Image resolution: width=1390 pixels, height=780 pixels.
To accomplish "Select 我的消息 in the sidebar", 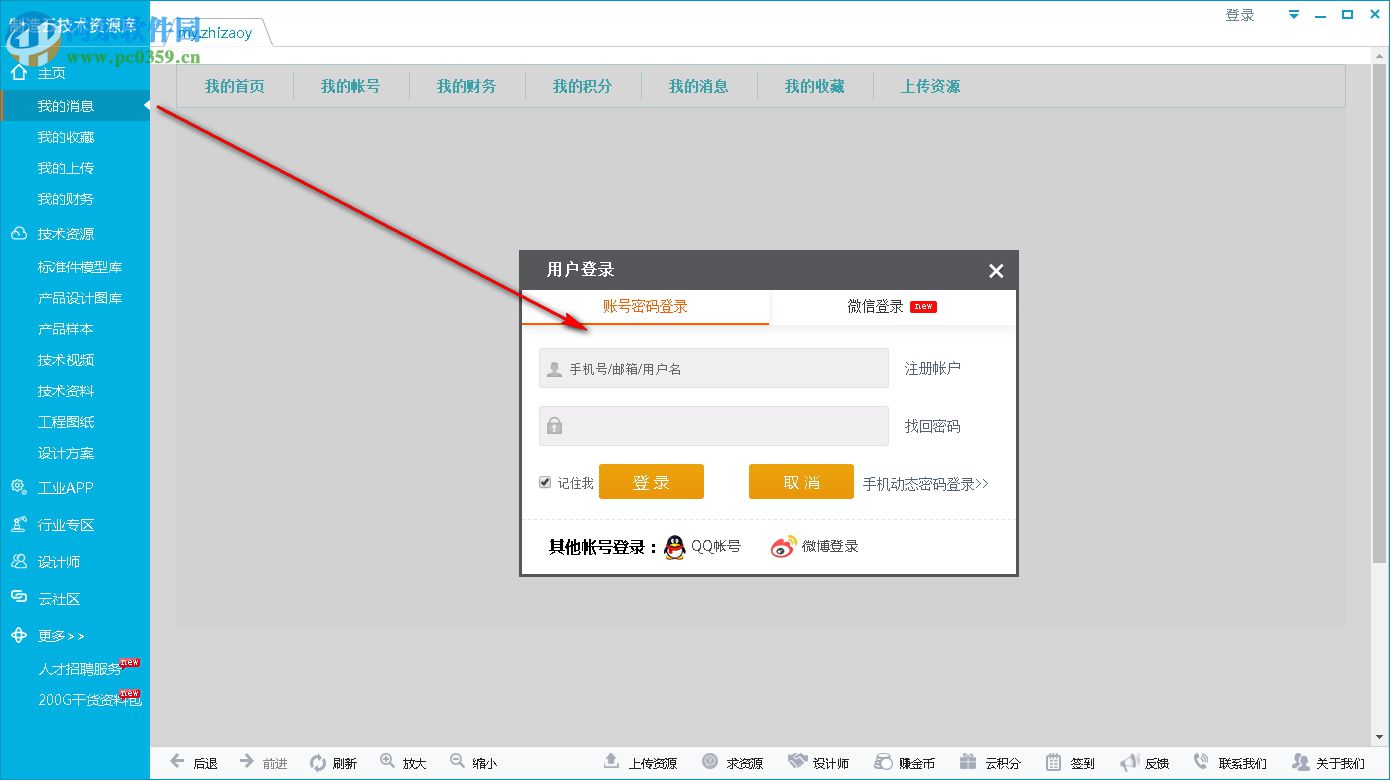I will [x=75, y=106].
